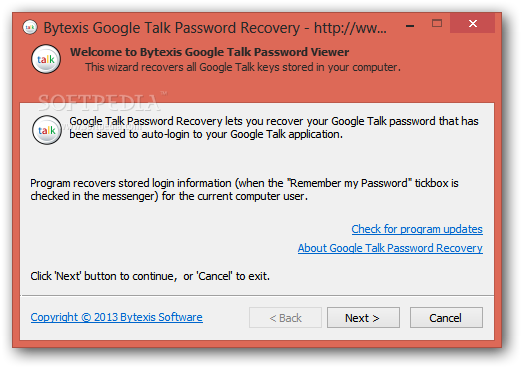The width and height of the screenshot is (522, 368).
Task: Click the Softpedia watermark logo
Action: (99, 103)
